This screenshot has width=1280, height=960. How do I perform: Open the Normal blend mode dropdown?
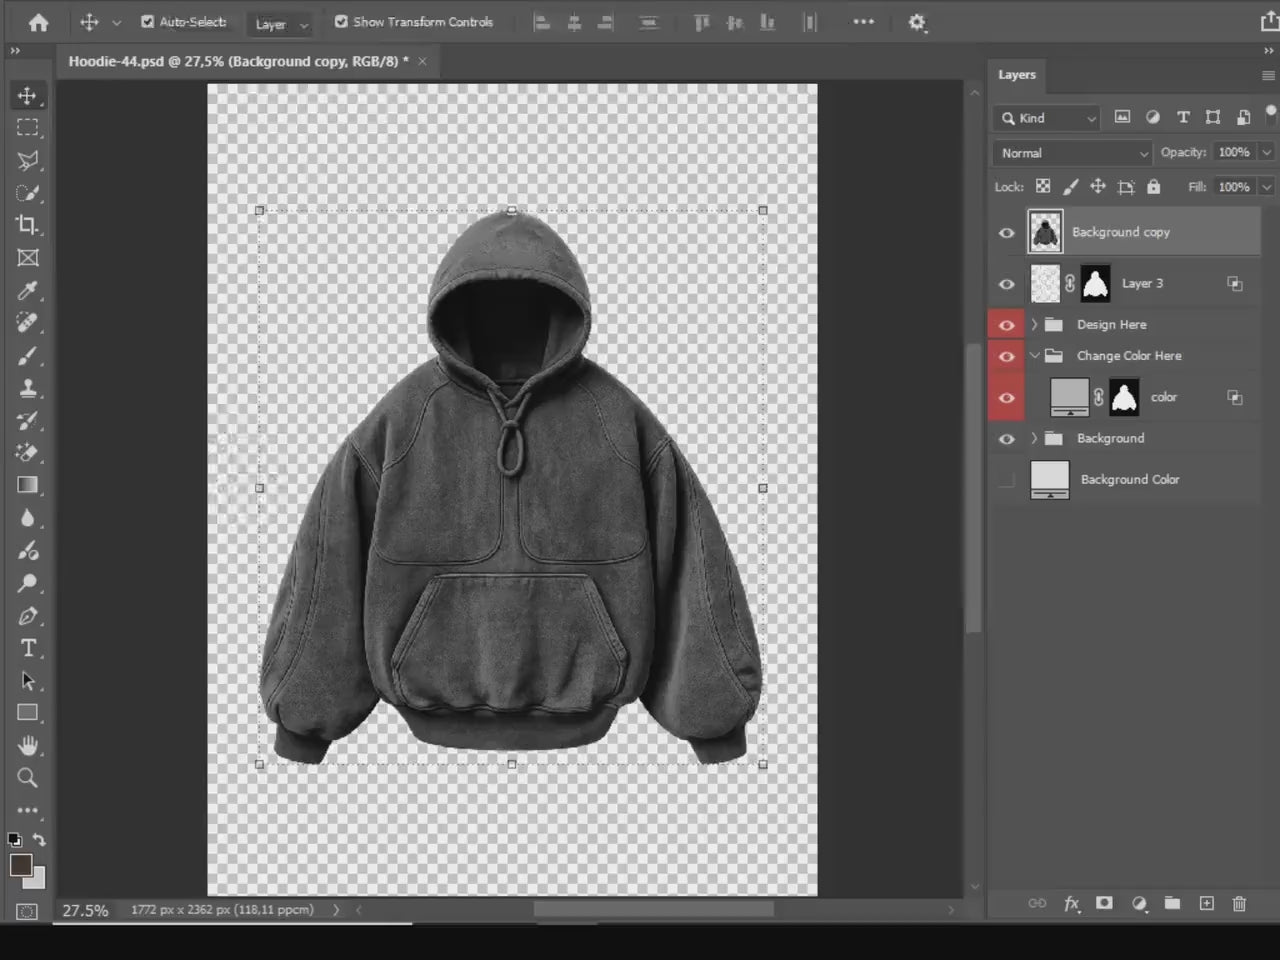coord(1070,152)
